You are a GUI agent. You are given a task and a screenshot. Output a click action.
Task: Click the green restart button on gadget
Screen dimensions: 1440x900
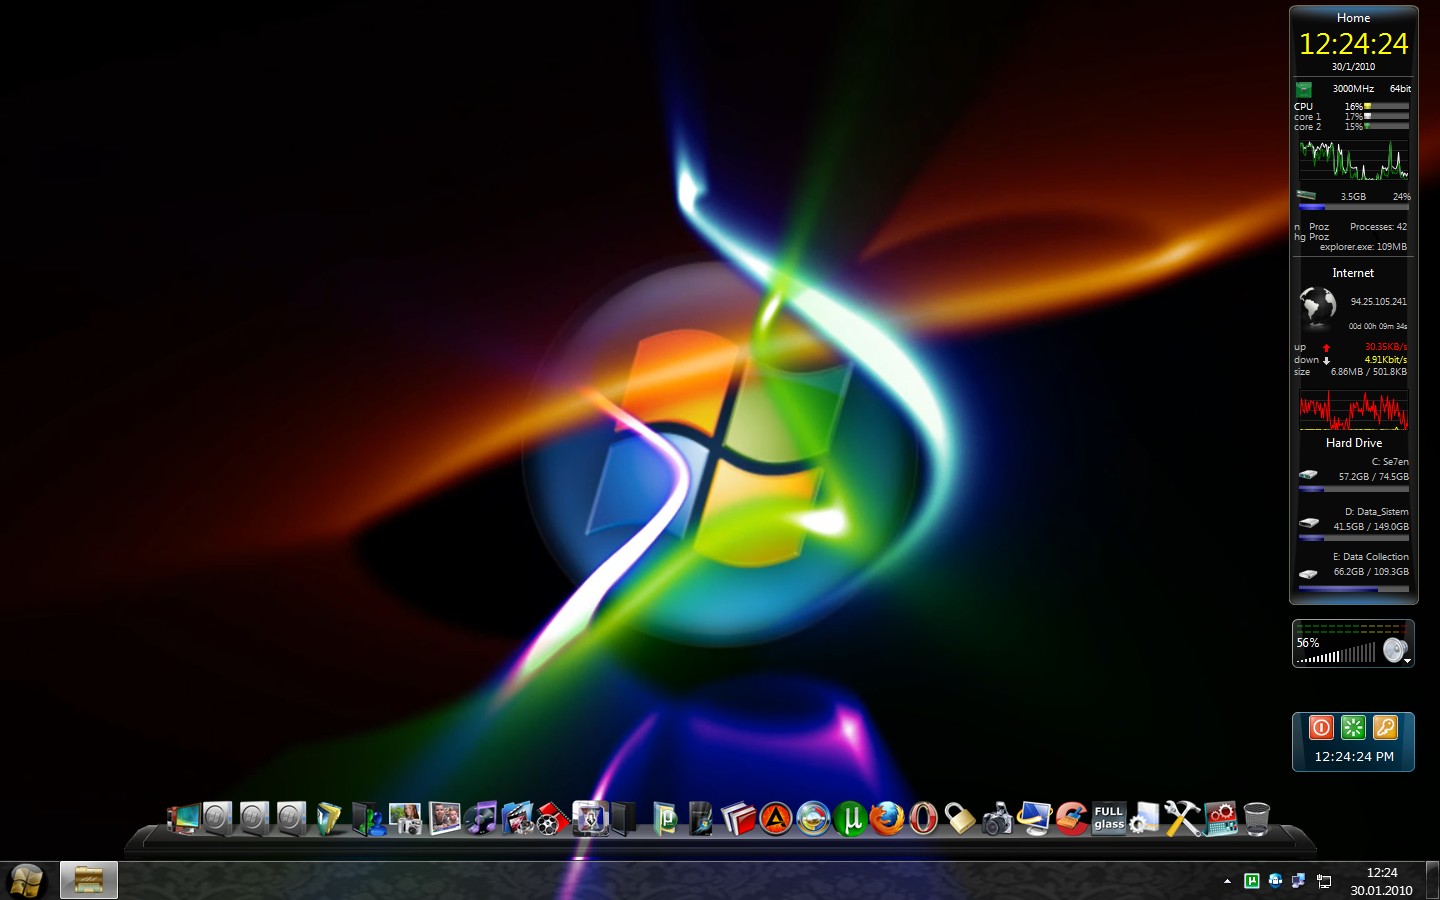click(1353, 727)
